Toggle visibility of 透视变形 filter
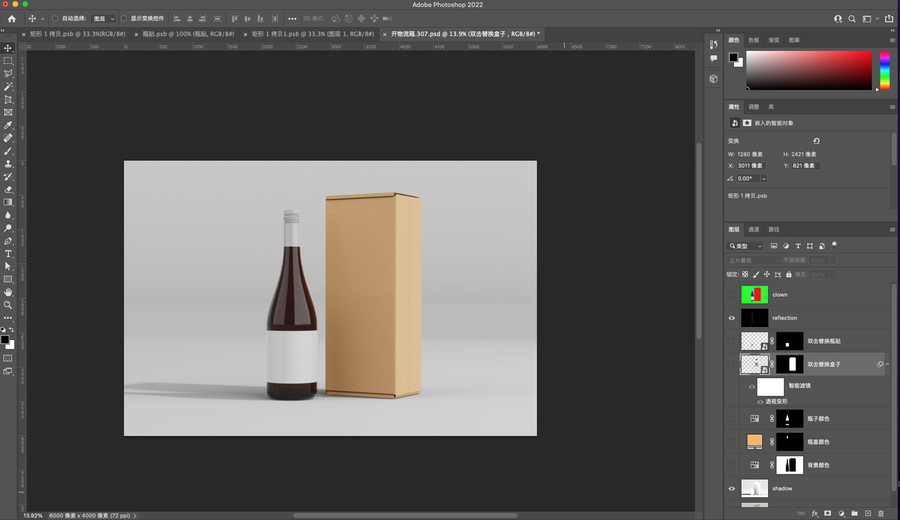 pos(761,401)
